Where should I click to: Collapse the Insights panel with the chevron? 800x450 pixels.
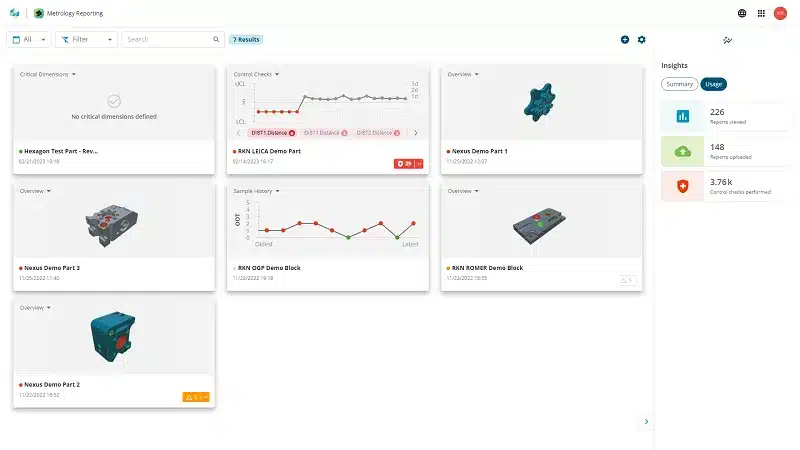646,421
